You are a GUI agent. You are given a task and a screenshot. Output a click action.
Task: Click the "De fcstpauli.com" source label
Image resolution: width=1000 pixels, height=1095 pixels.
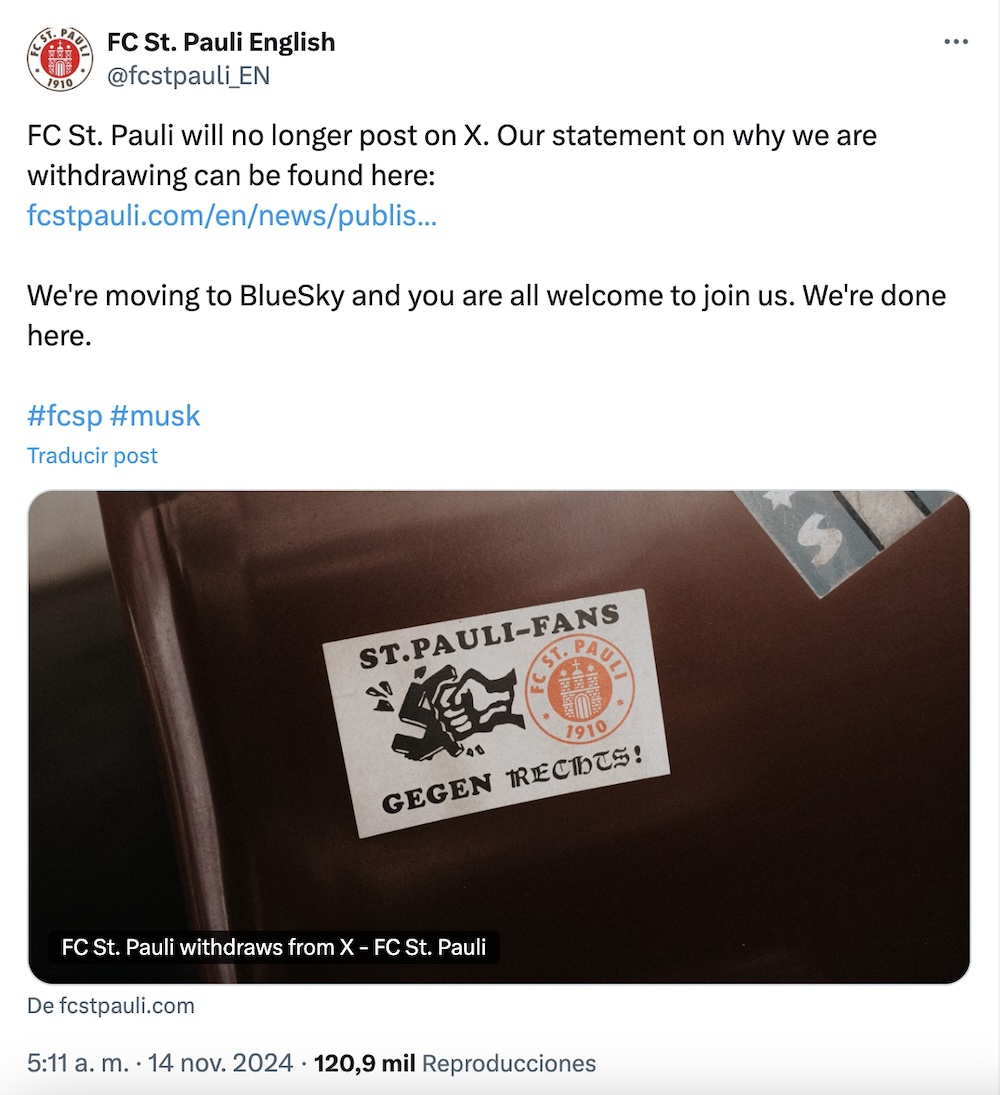pyautogui.click(x=111, y=1006)
